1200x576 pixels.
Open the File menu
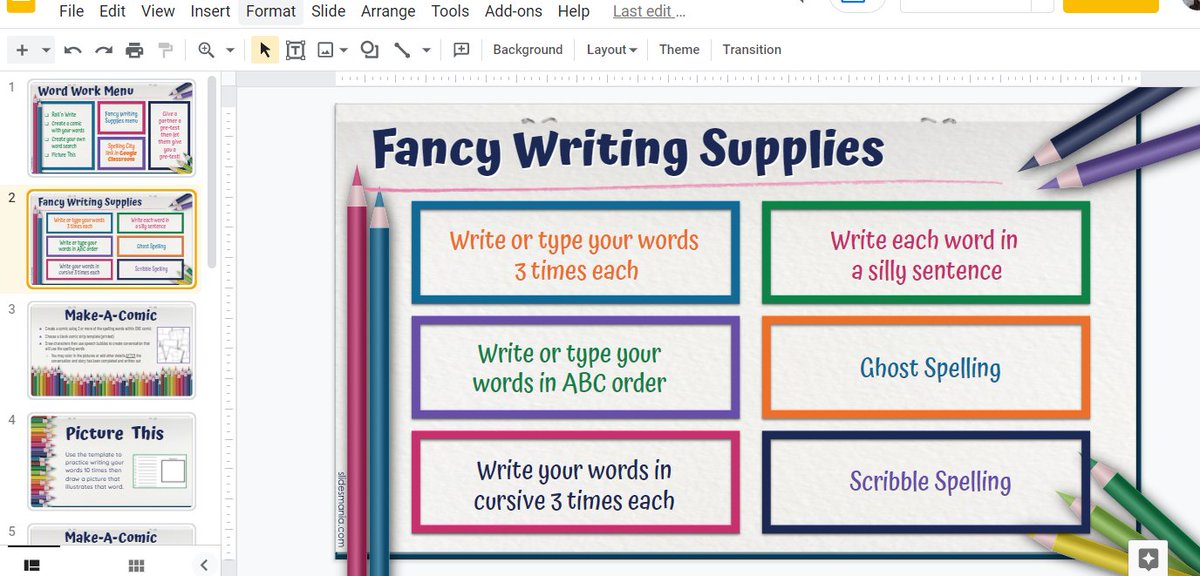tap(71, 12)
